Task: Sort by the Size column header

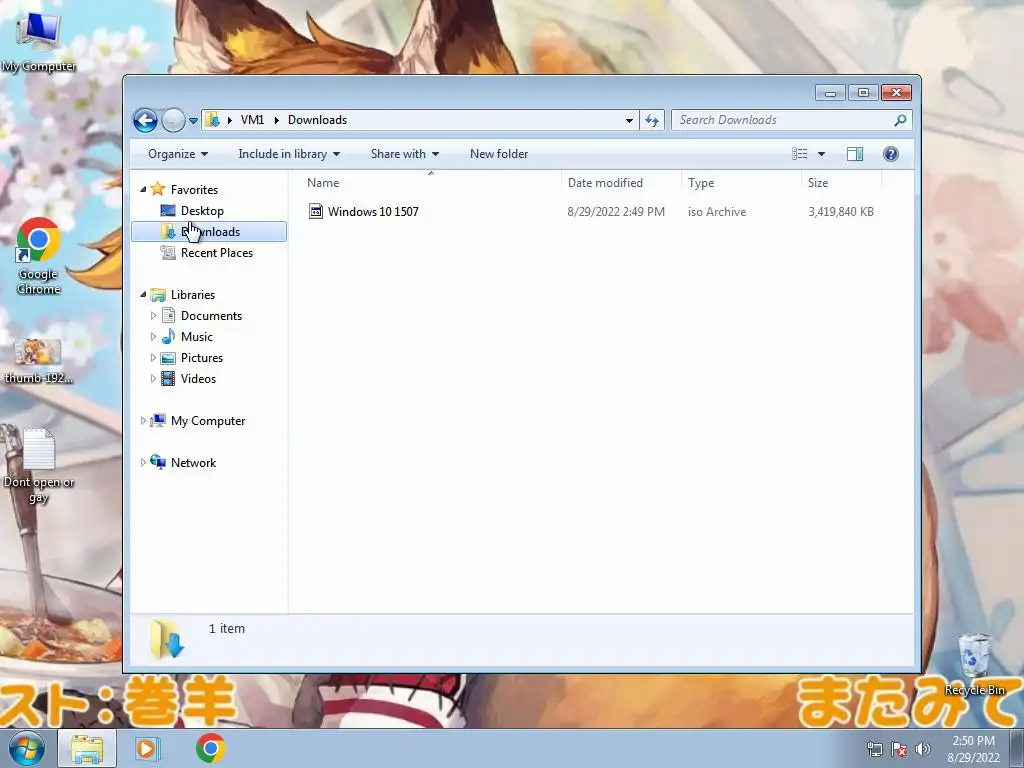Action: pyautogui.click(x=841, y=183)
